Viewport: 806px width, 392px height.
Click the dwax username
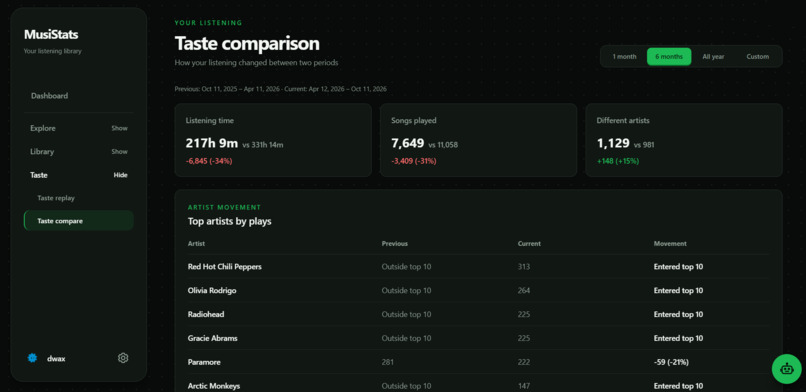(56, 359)
